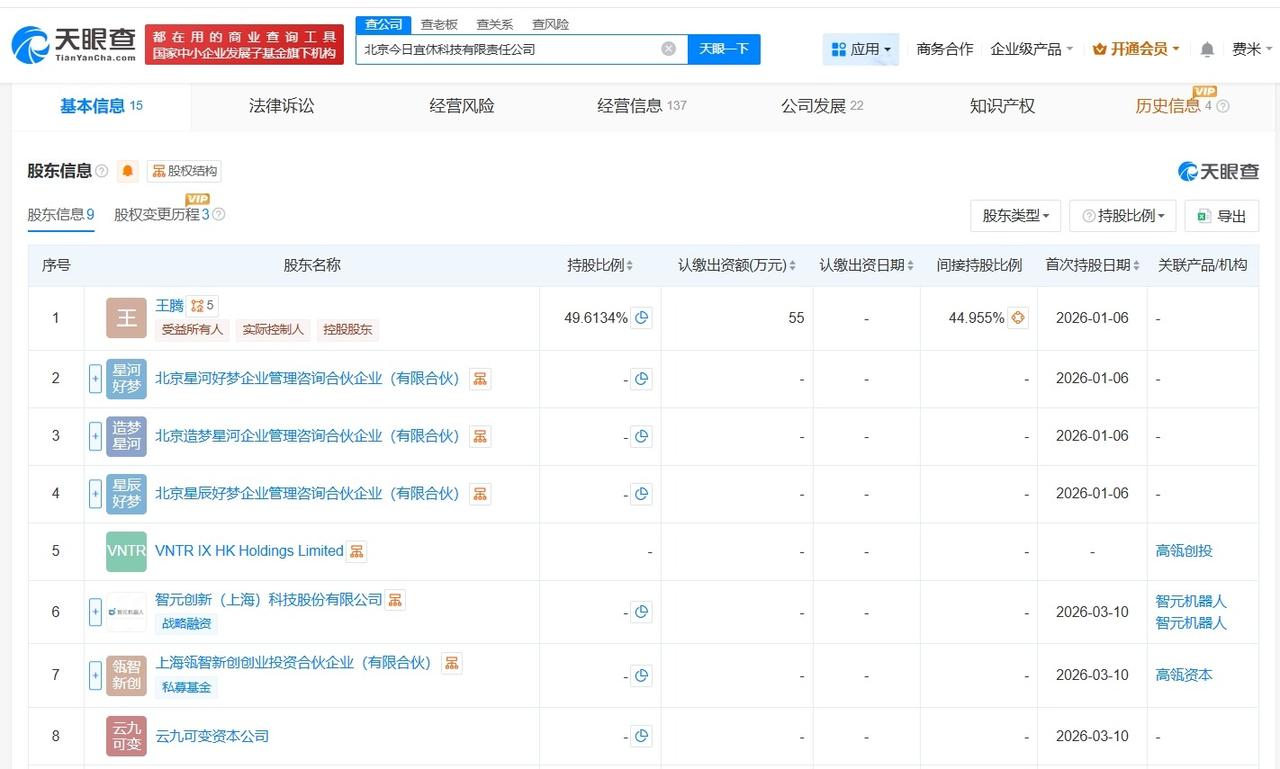Image resolution: width=1280 pixels, height=769 pixels.
Task: Open the 经营风险 tab
Action: pyautogui.click(x=462, y=106)
